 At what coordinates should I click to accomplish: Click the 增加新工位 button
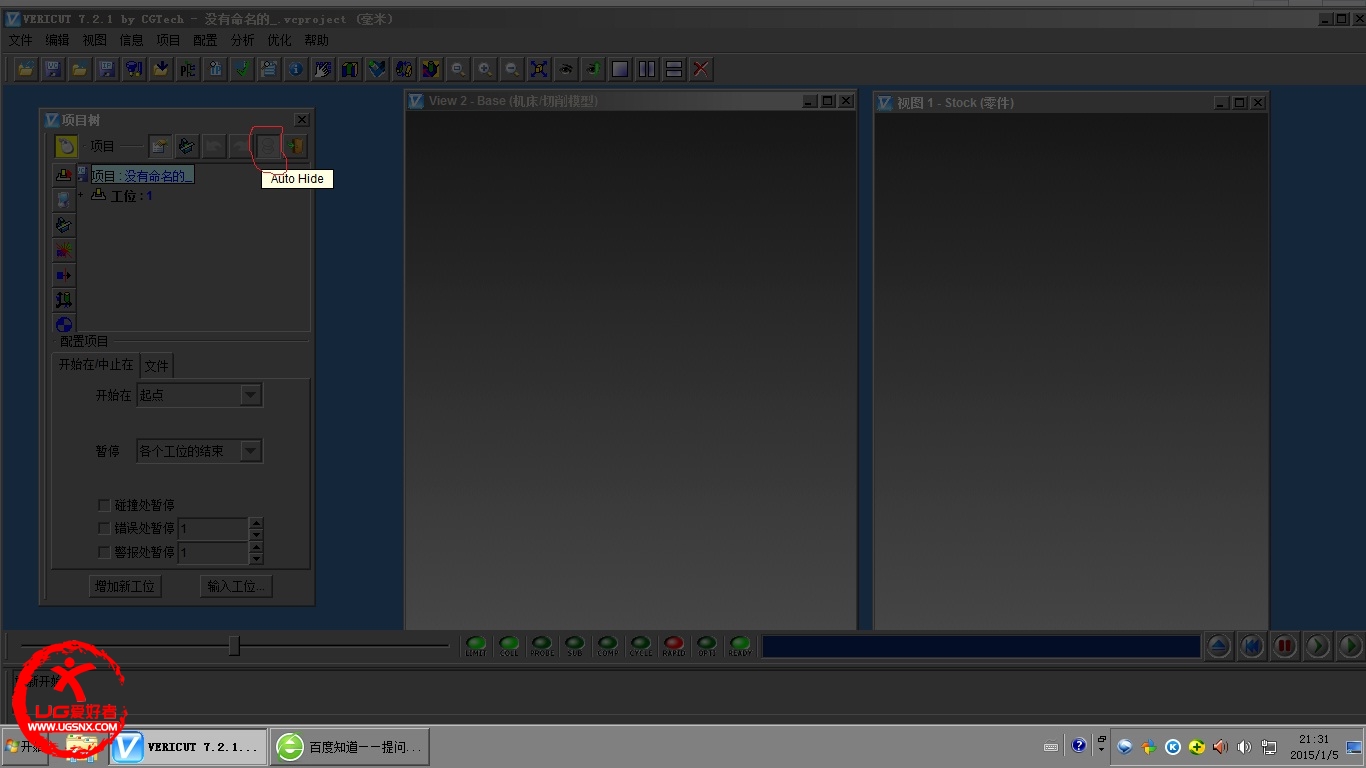tap(125, 586)
